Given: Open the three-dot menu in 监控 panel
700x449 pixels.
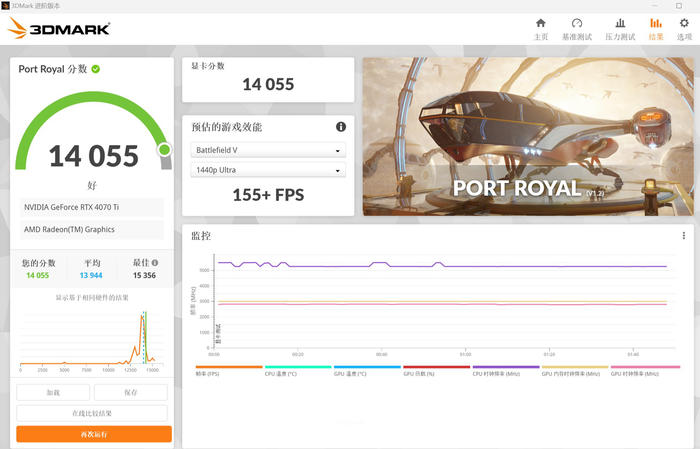Looking at the screenshot, I should point(684,236).
